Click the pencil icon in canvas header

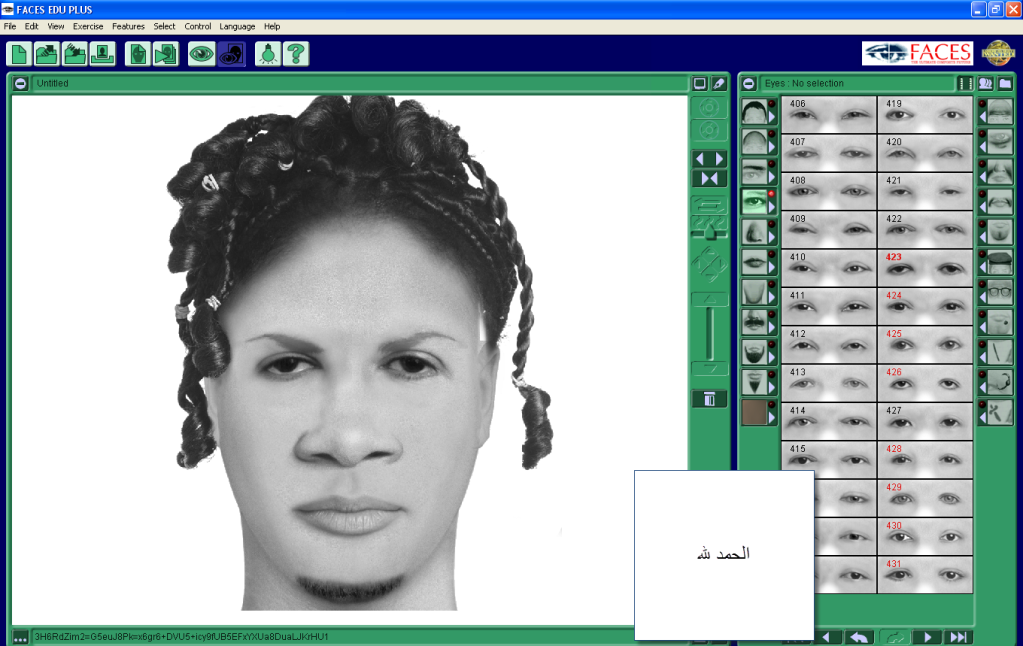(718, 84)
